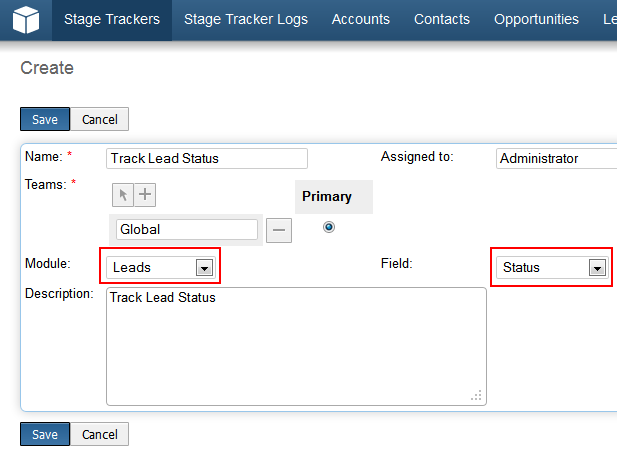Click the bottom Cancel button
This screenshot has height=455, width=617.
[100, 435]
